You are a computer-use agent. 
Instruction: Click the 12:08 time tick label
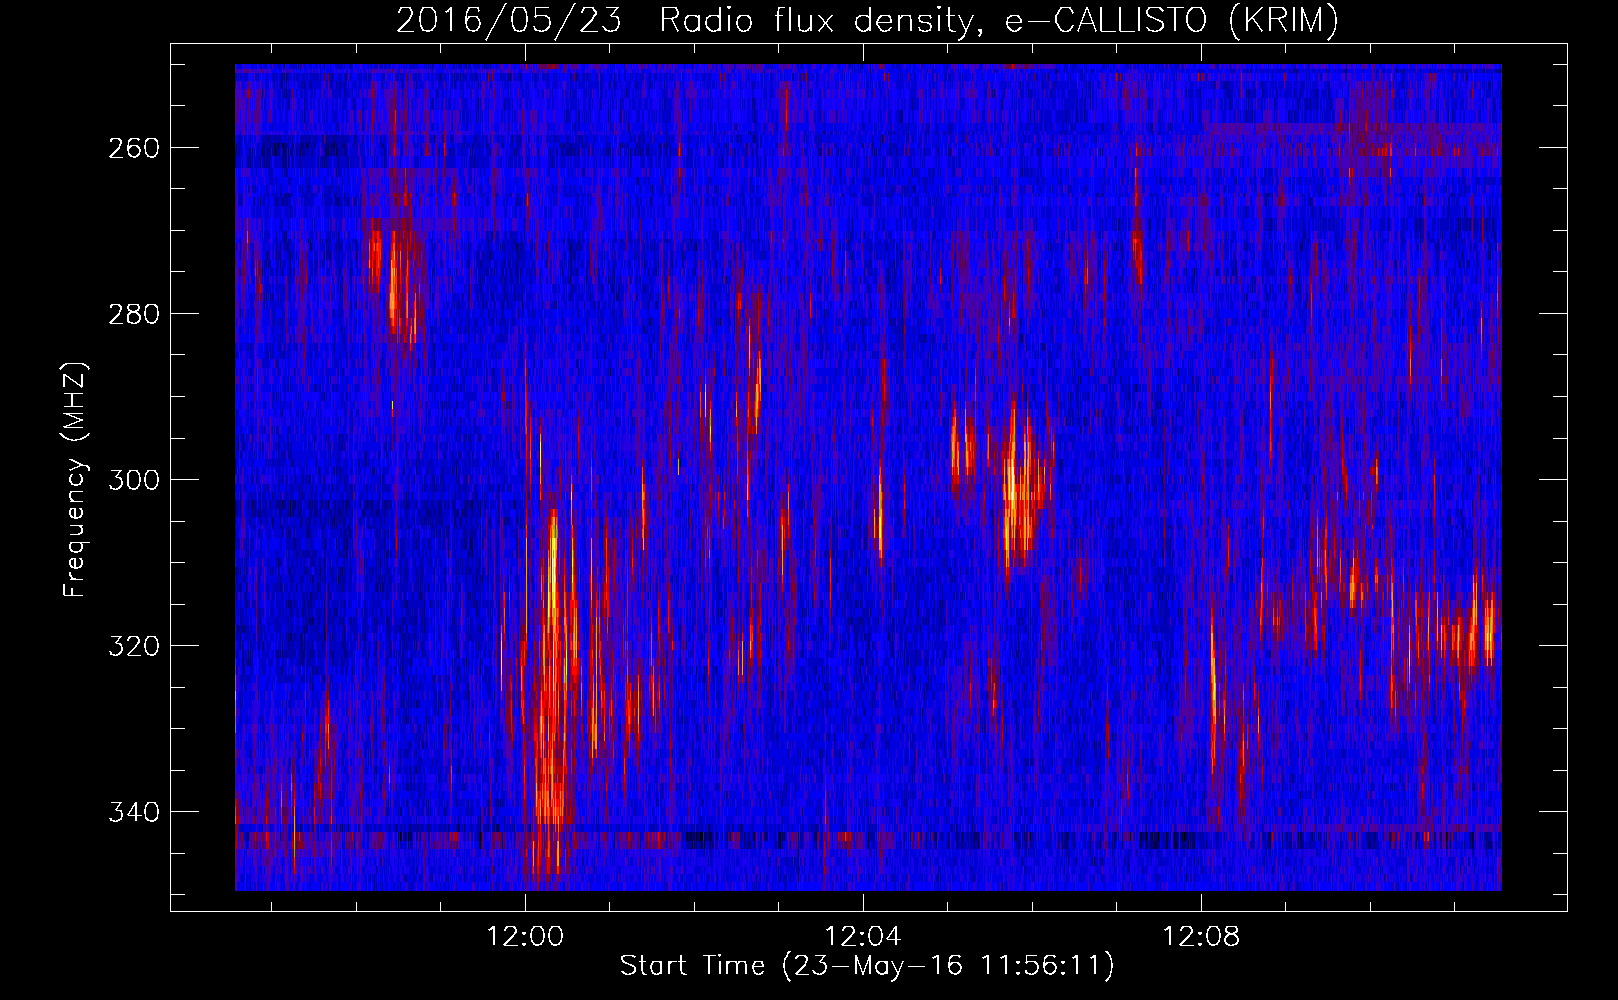click(x=1201, y=937)
